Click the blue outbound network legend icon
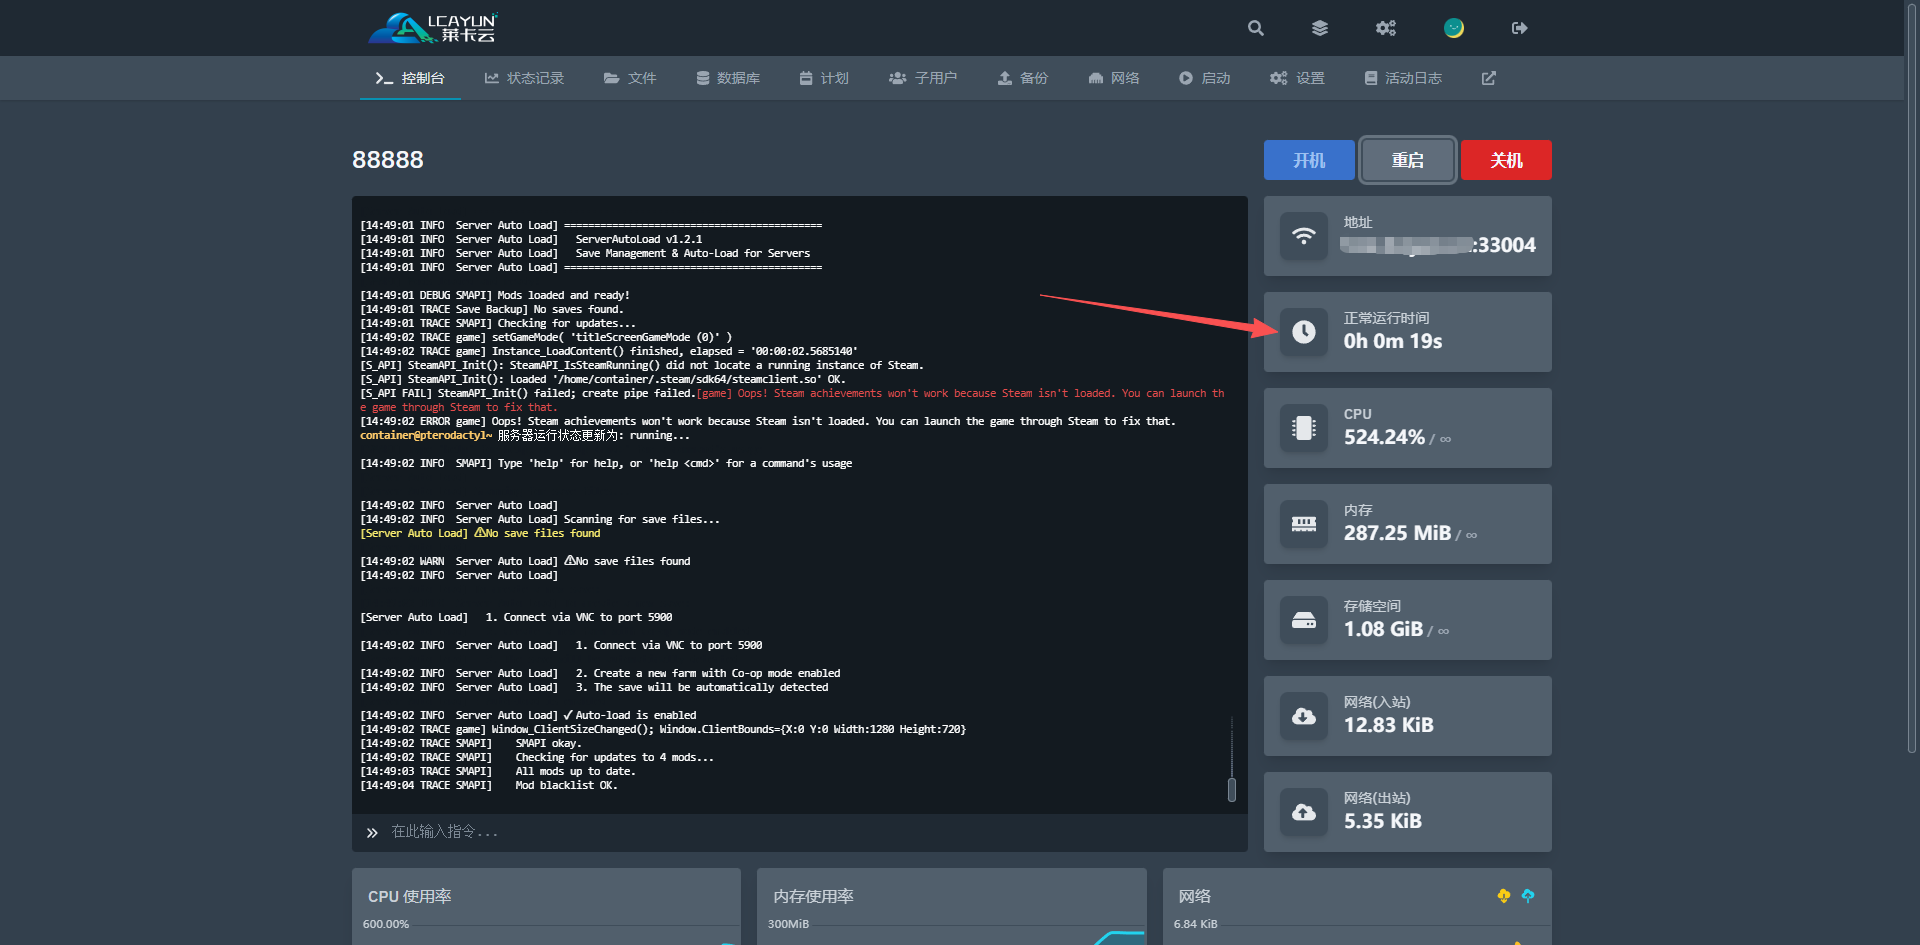 (x=1527, y=896)
